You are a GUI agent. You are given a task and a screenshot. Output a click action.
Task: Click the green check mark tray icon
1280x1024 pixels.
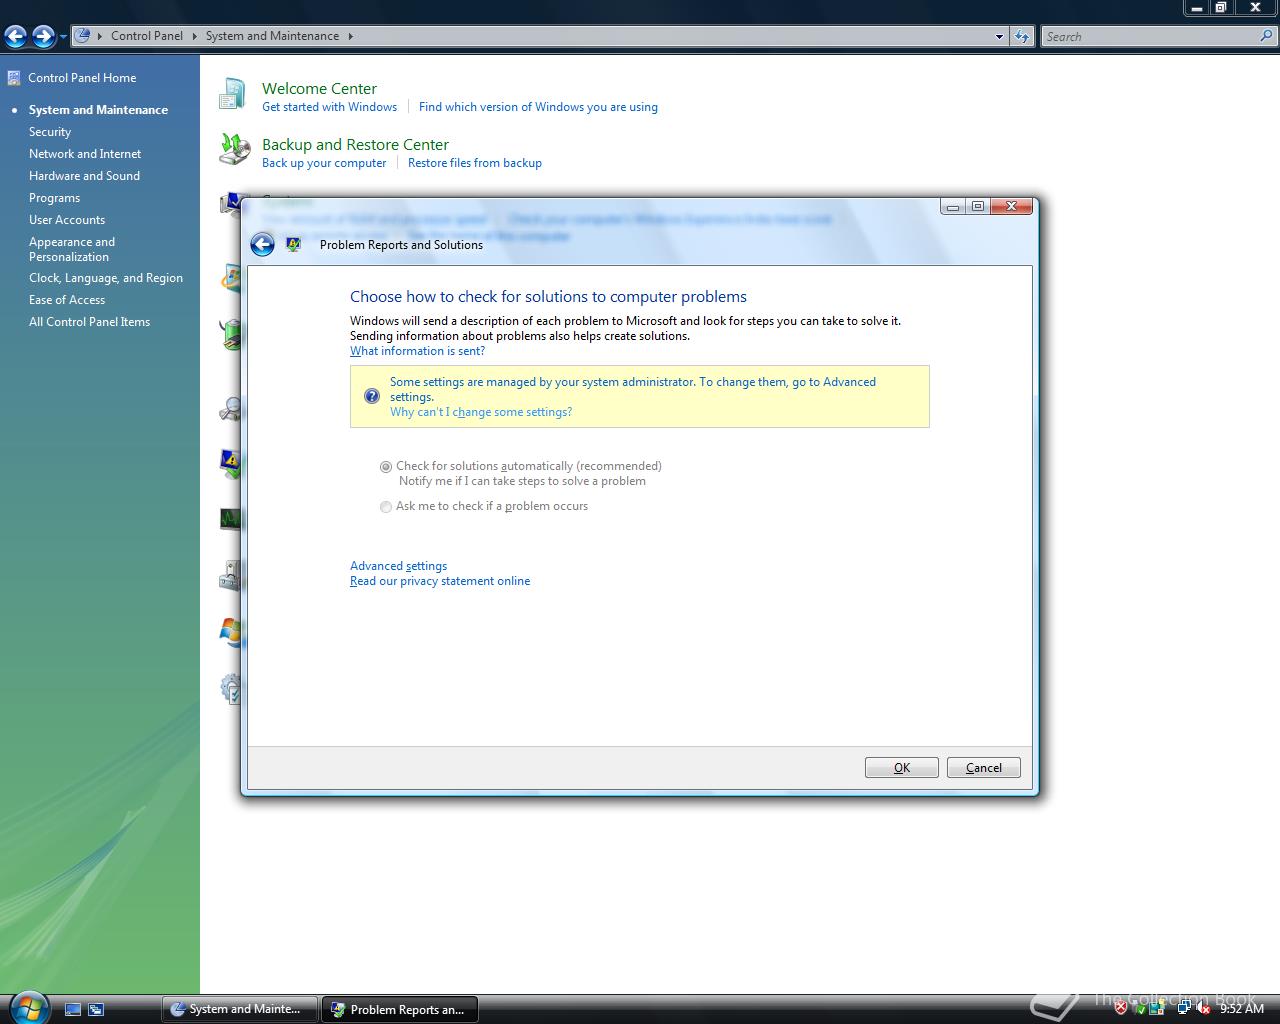coord(1140,1009)
